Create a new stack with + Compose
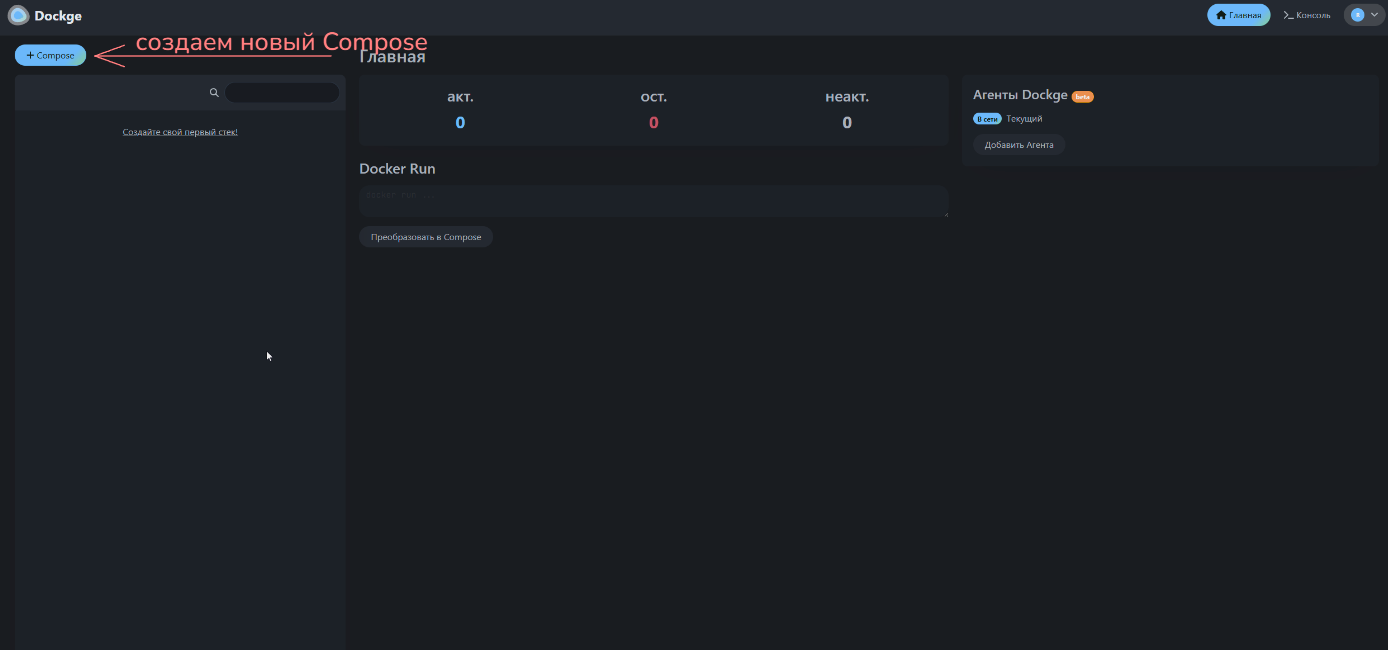 50,55
